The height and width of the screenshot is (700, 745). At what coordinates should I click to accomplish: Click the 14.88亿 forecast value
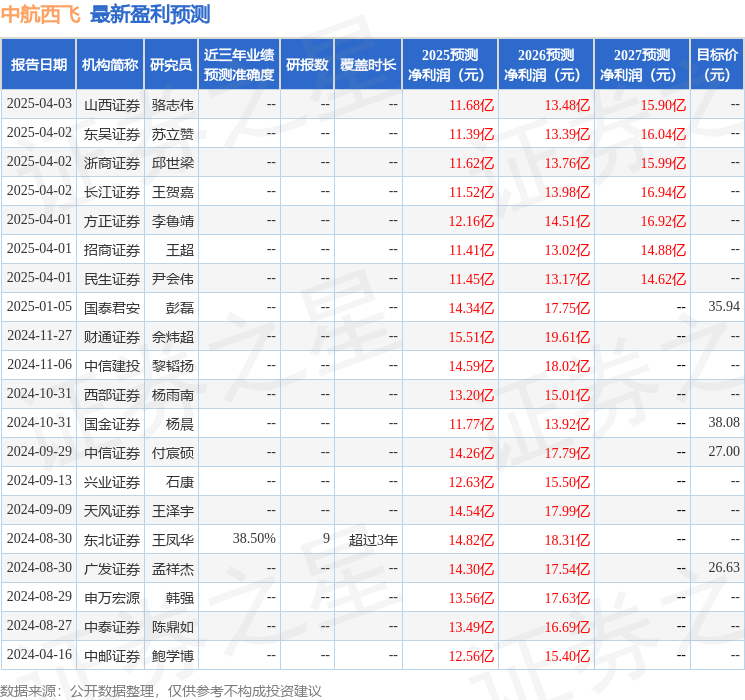tap(663, 250)
